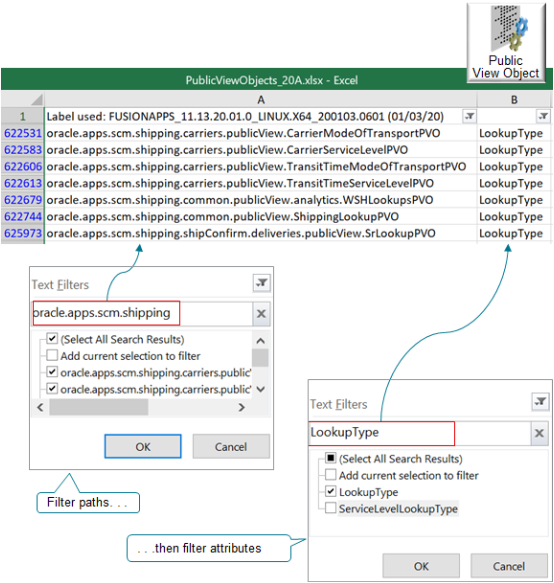This screenshot has height=583, width=554.
Task: Select row header 622679
Action: [x=23, y=200]
